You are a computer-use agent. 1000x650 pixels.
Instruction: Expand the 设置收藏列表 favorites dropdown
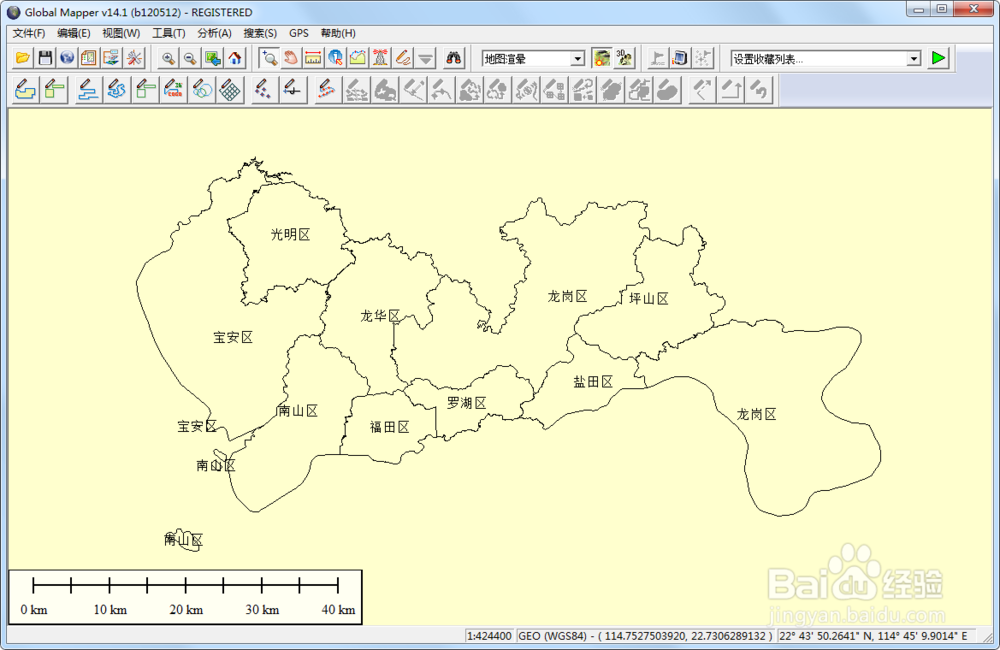[914, 59]
